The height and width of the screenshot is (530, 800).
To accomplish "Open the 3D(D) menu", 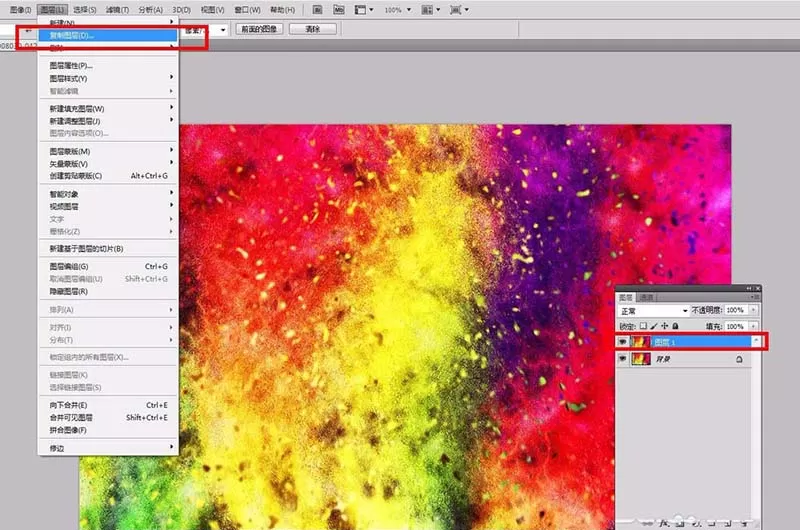I will [x=181, y=10].
